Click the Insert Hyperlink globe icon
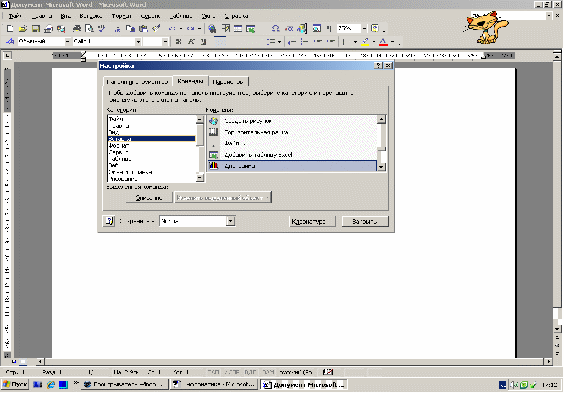The width and height of the screenshot is (564, 393). [x=212, y=28]
